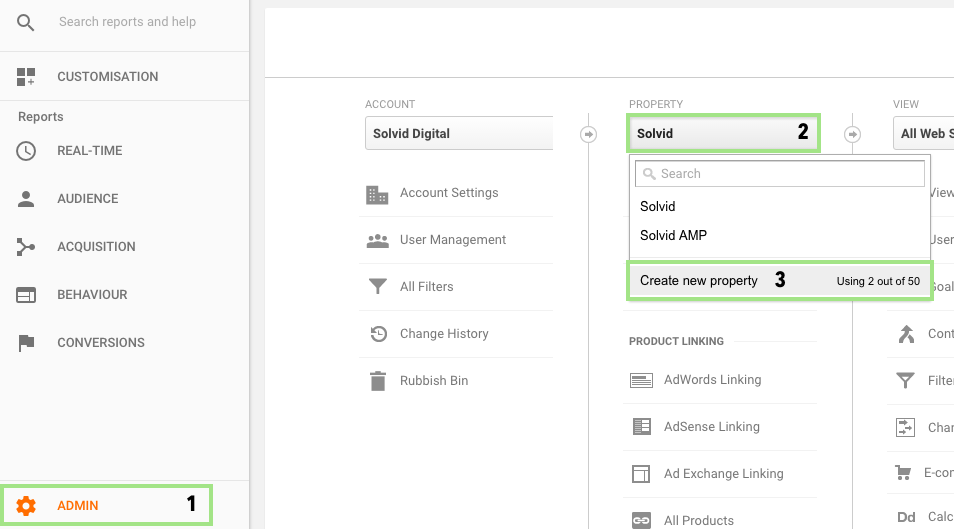Screen dimensions: 954x529
Task: Click the Behaviour window icon
Action: coord(26,295)
